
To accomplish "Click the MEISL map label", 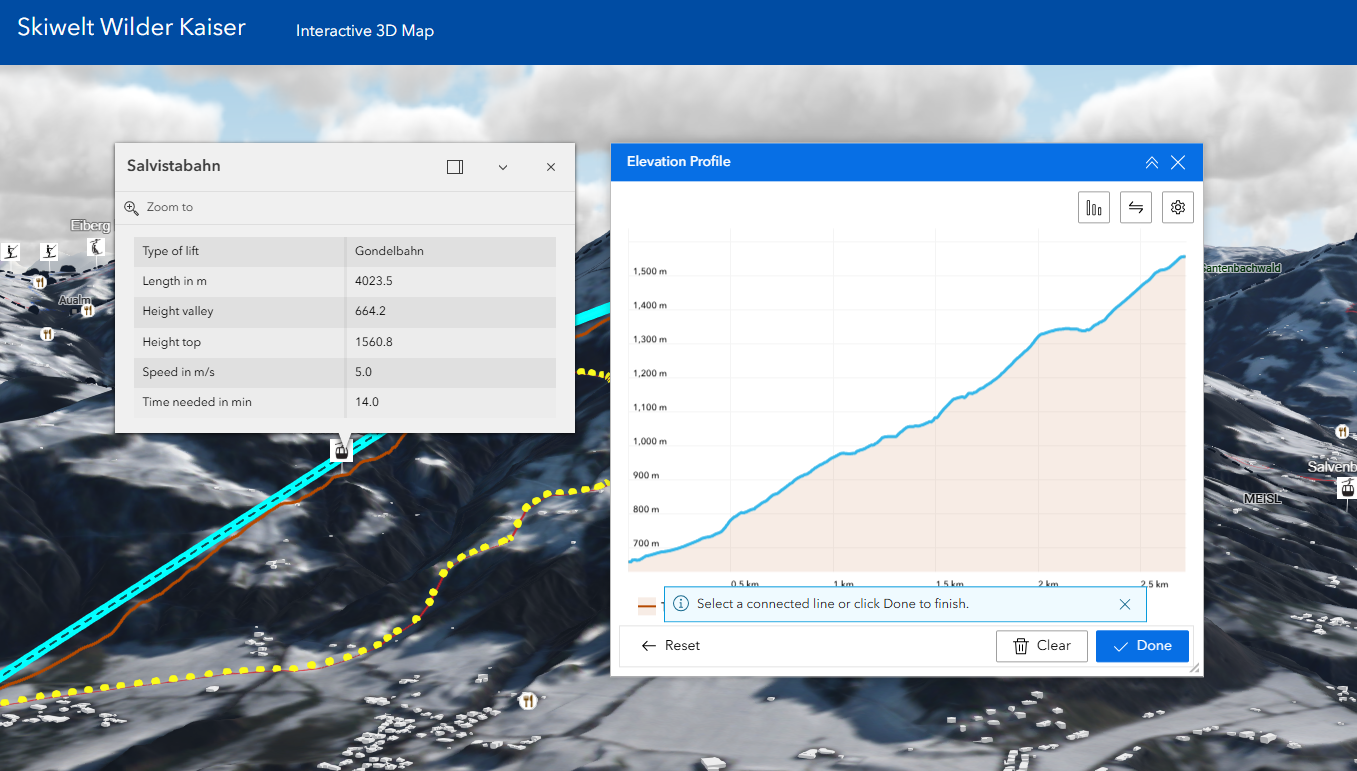I will tap(1262, 498).
